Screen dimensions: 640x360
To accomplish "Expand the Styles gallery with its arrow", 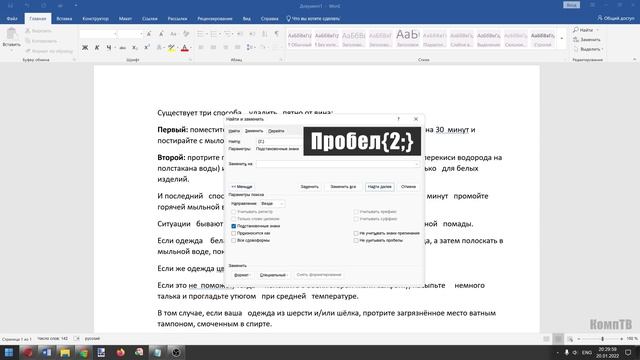I will click(x=562, y=39).
